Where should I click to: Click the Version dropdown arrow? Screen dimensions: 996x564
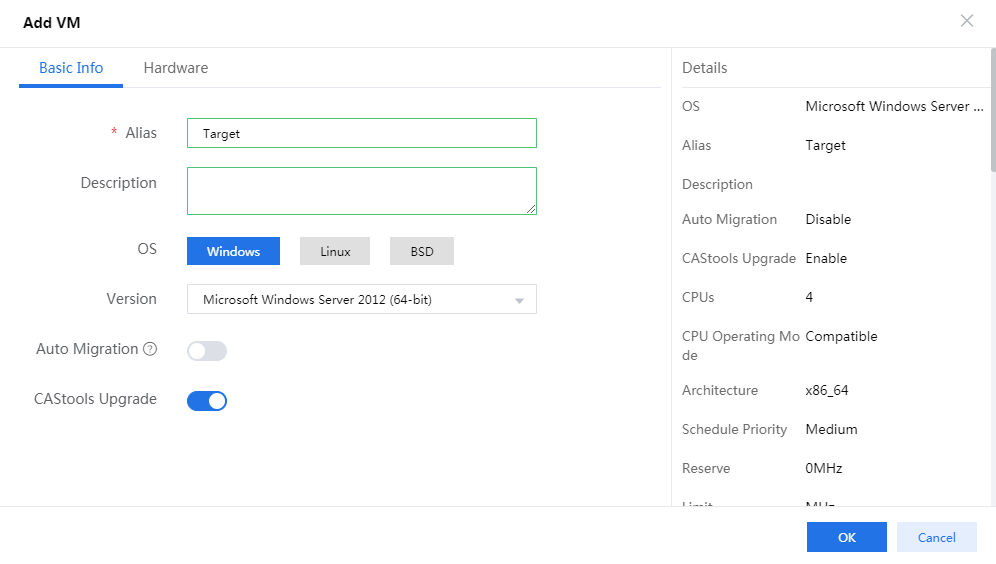(519, 300)
